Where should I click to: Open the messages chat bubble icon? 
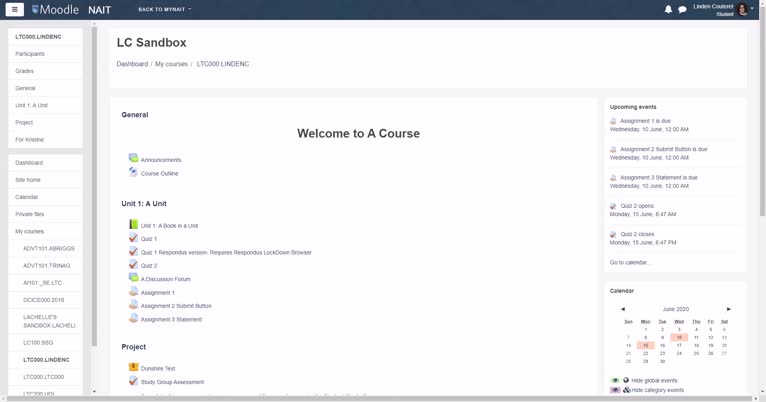coord(682,9)
